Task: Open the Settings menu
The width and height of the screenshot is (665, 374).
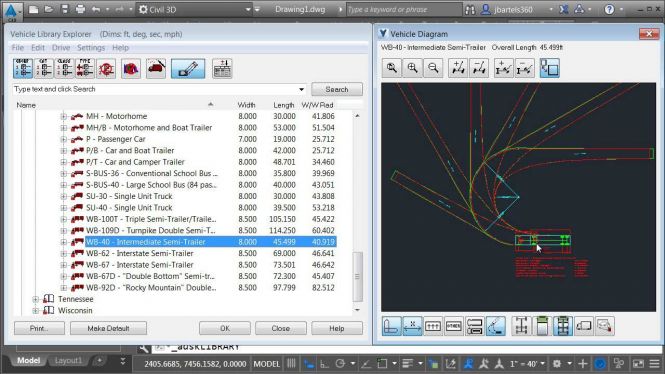Action: click(x=91, y=47)
